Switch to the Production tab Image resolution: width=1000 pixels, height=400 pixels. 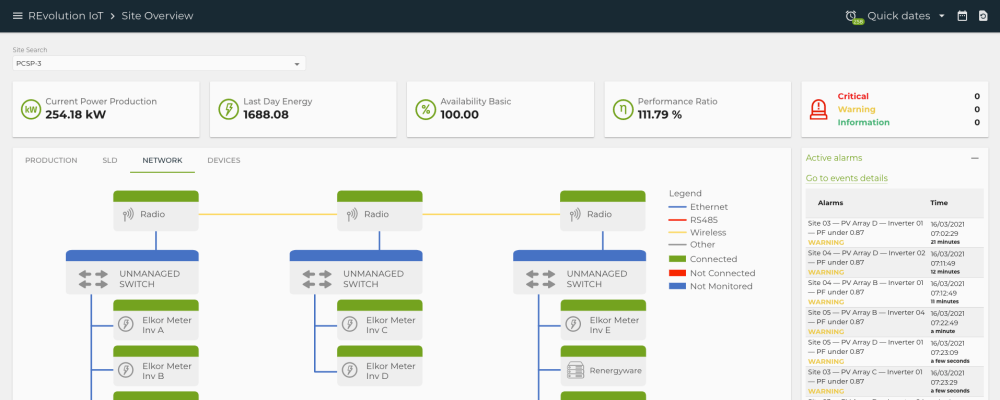pyautogui.click(x=51, y=160)
